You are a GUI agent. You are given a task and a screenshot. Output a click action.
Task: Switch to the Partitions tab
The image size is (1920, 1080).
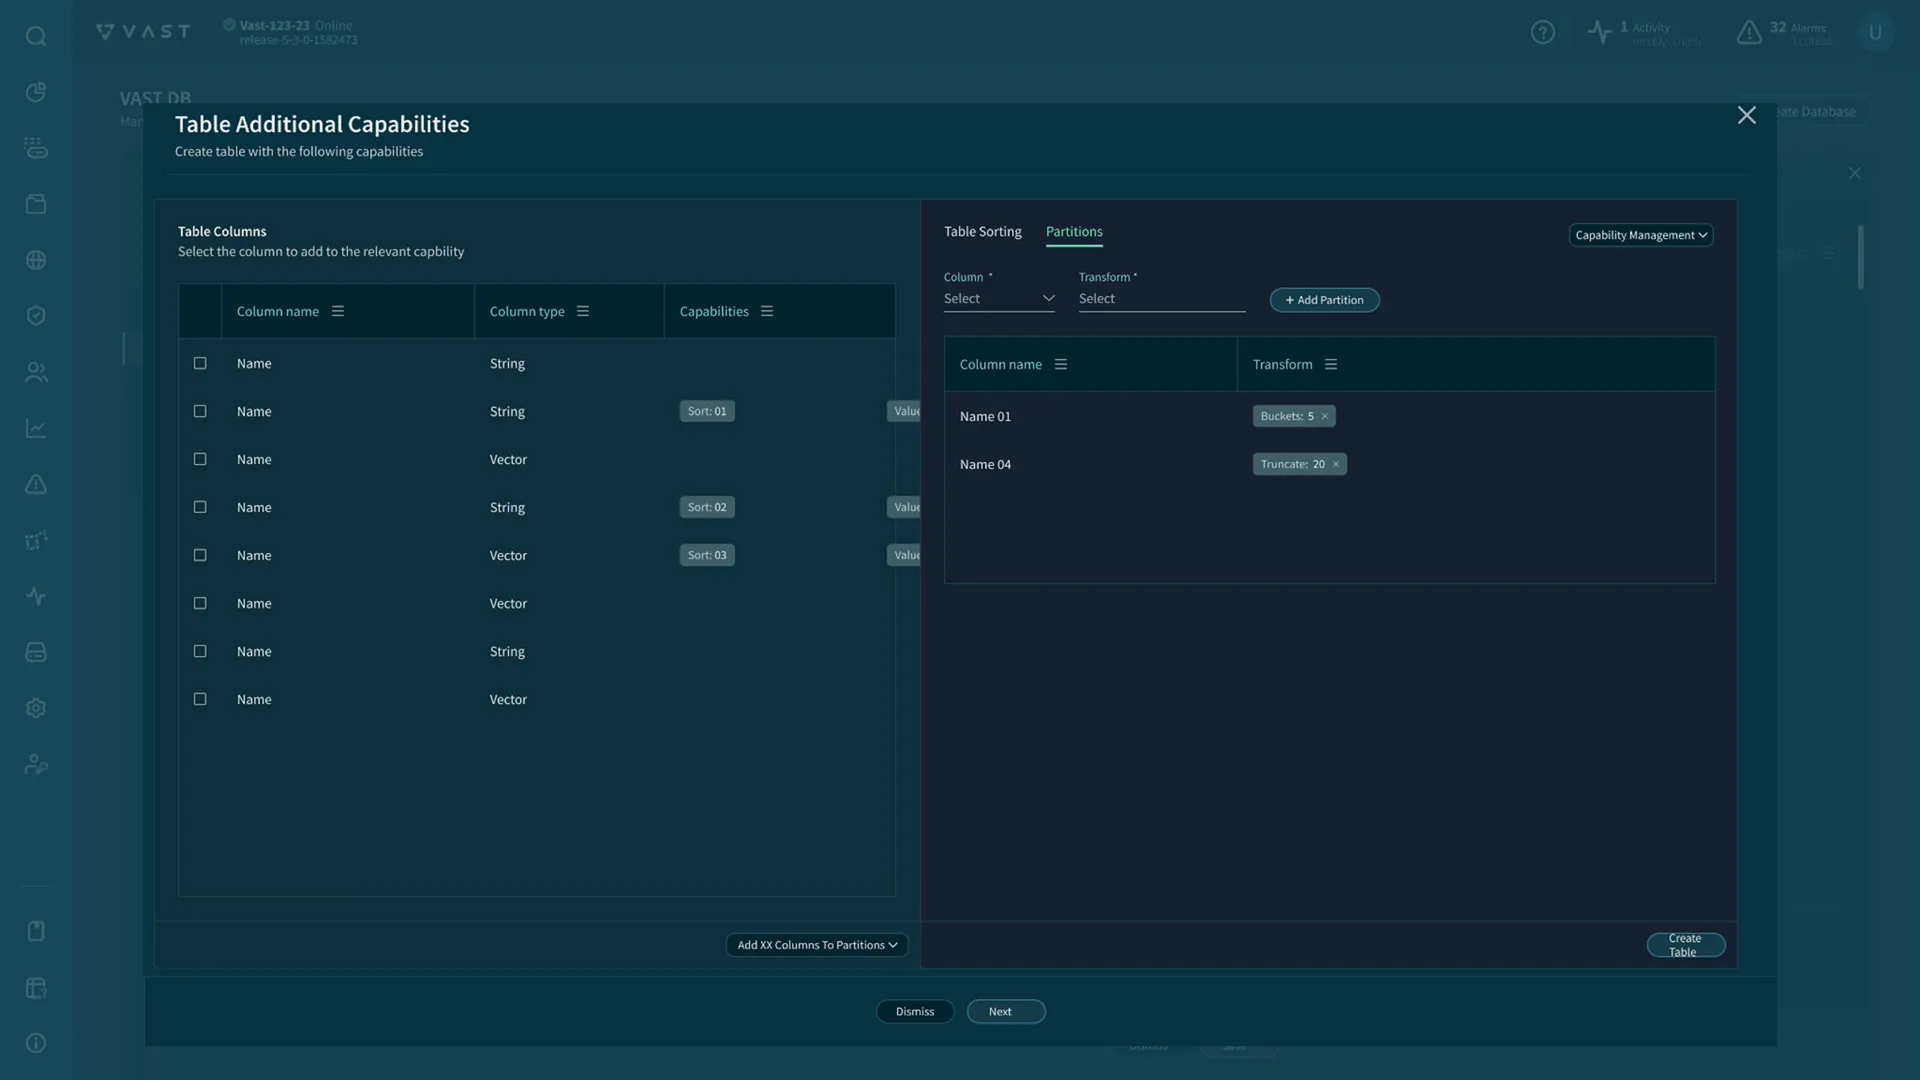[1074, 231]
